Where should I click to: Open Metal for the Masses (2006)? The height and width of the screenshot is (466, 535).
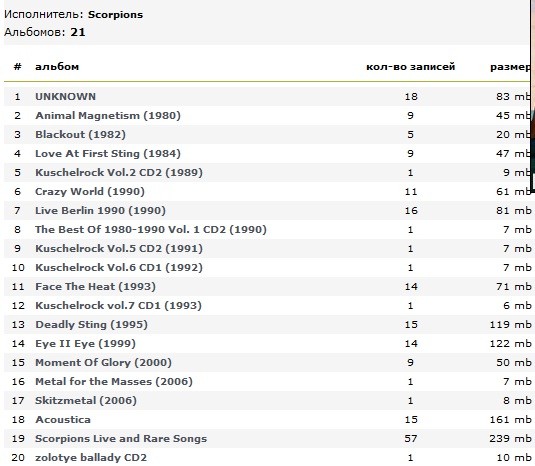coord(114,381)
